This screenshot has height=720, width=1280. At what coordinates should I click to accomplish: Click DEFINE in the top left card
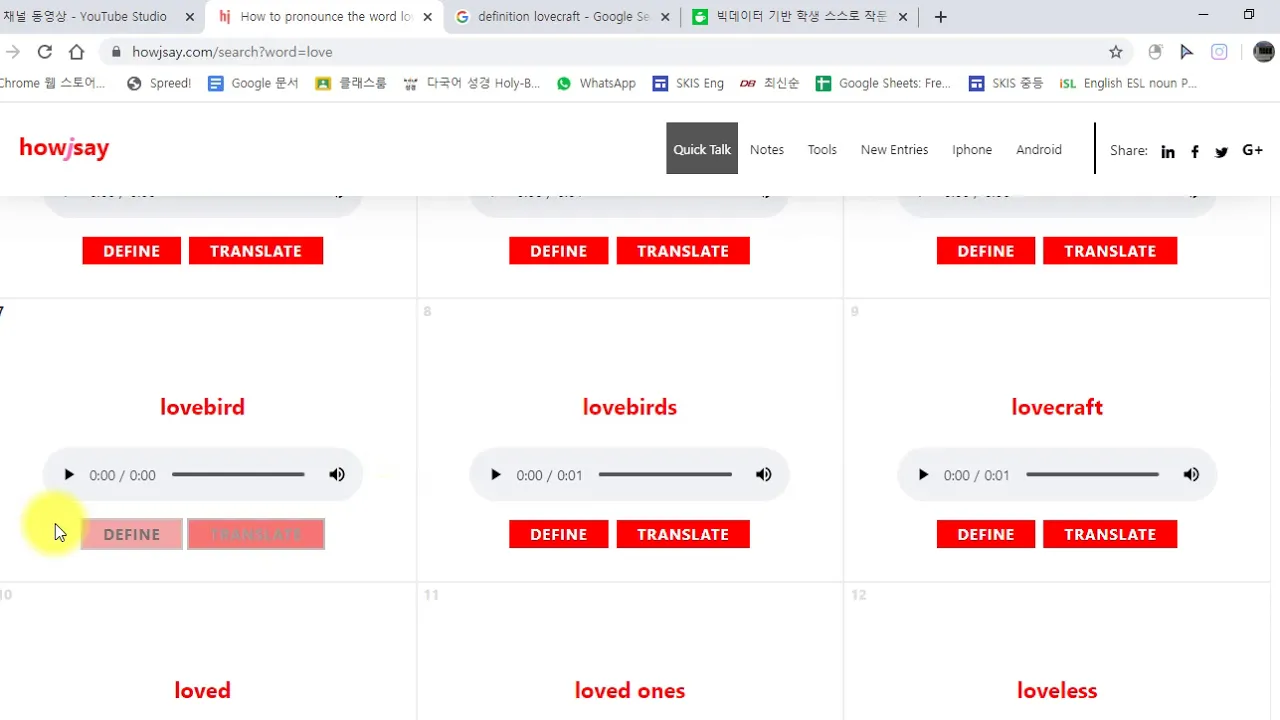click(131, 251)
